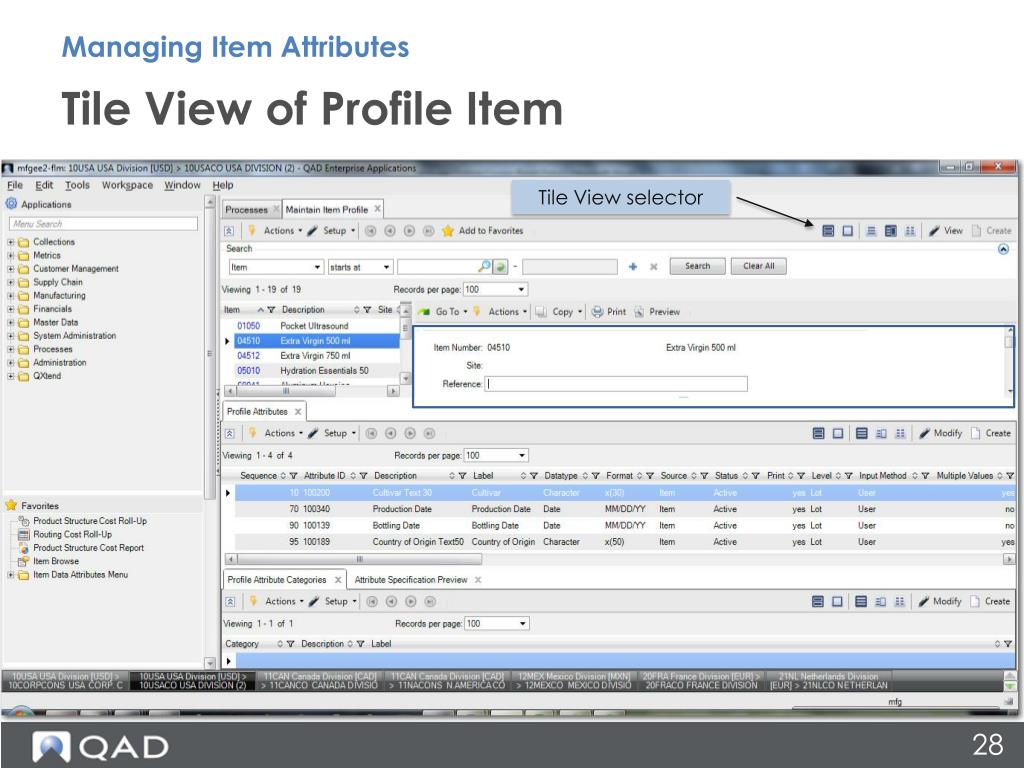Click Modify in Profile Attributes toolbar
Viewport: 1024px width, 768px height.
tap(940, 433)
